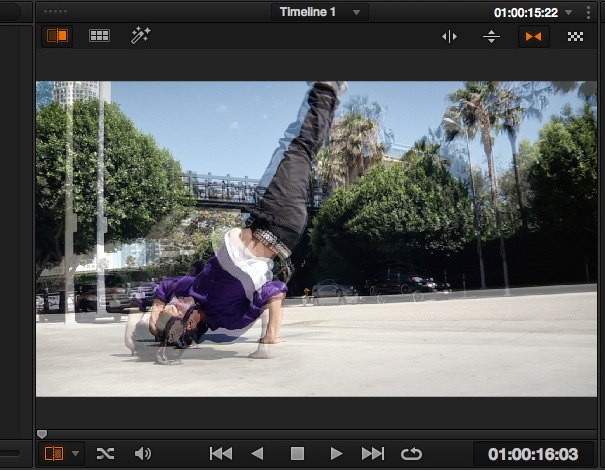Image resolution: width=605 pixels, height=470 pixels.
Task: Open the Timeline 1 dropdown
Action: pos(319,12)
